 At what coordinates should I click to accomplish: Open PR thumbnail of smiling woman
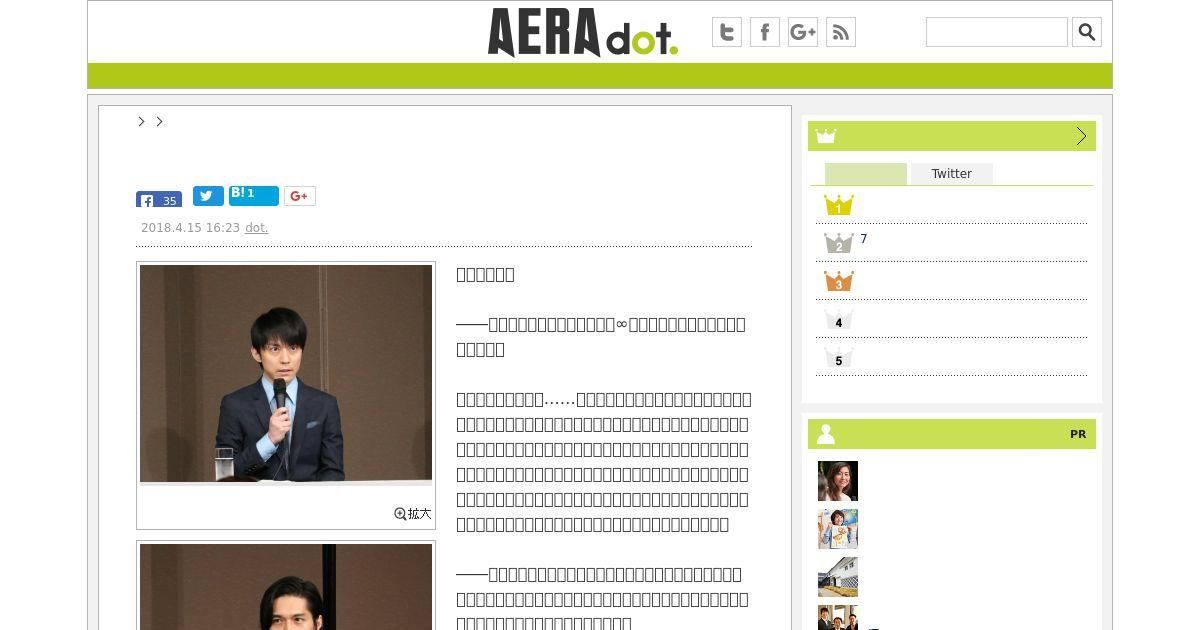838,481
